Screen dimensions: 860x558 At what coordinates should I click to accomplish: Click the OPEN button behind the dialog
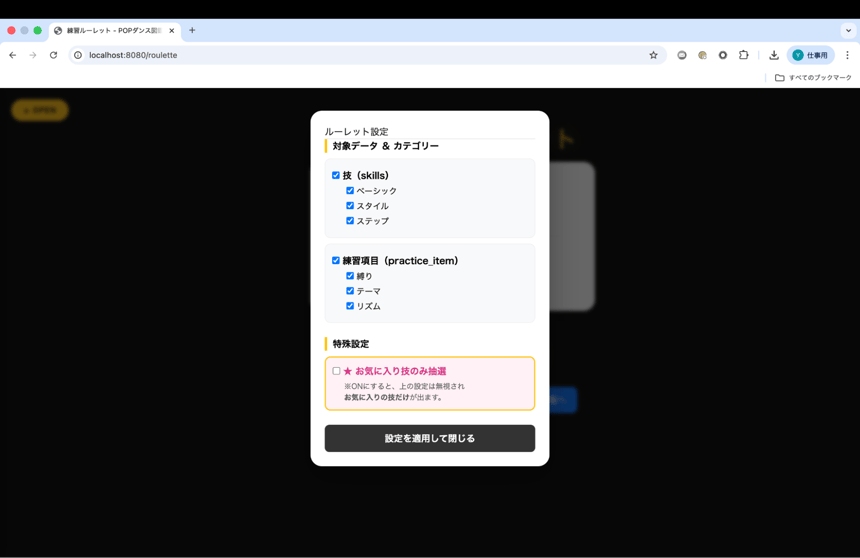point(40,110)
